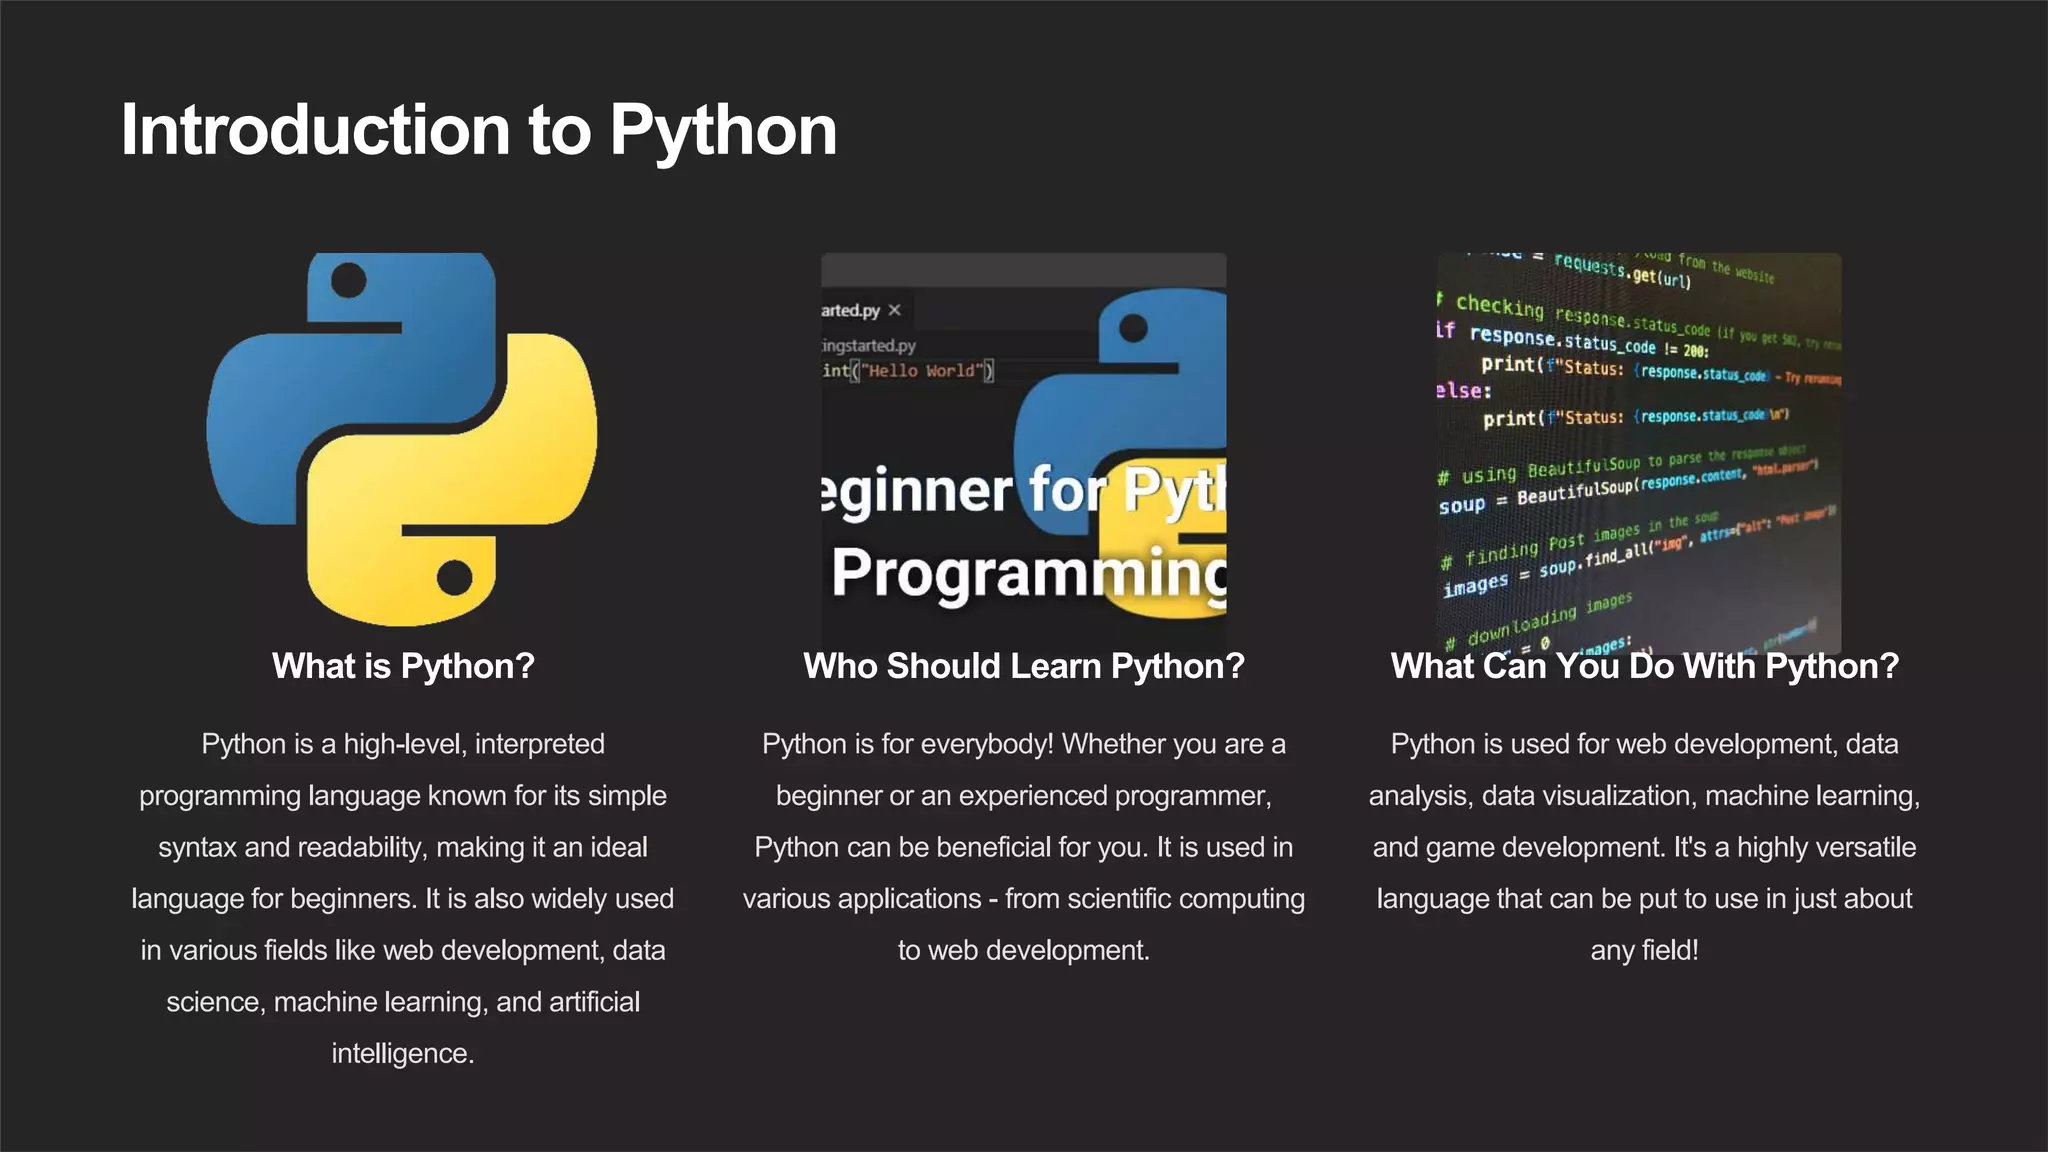This screenshot has height=1152, width=2048.
Task: Select the "Hello World" code line
Action: click(908, 371)
